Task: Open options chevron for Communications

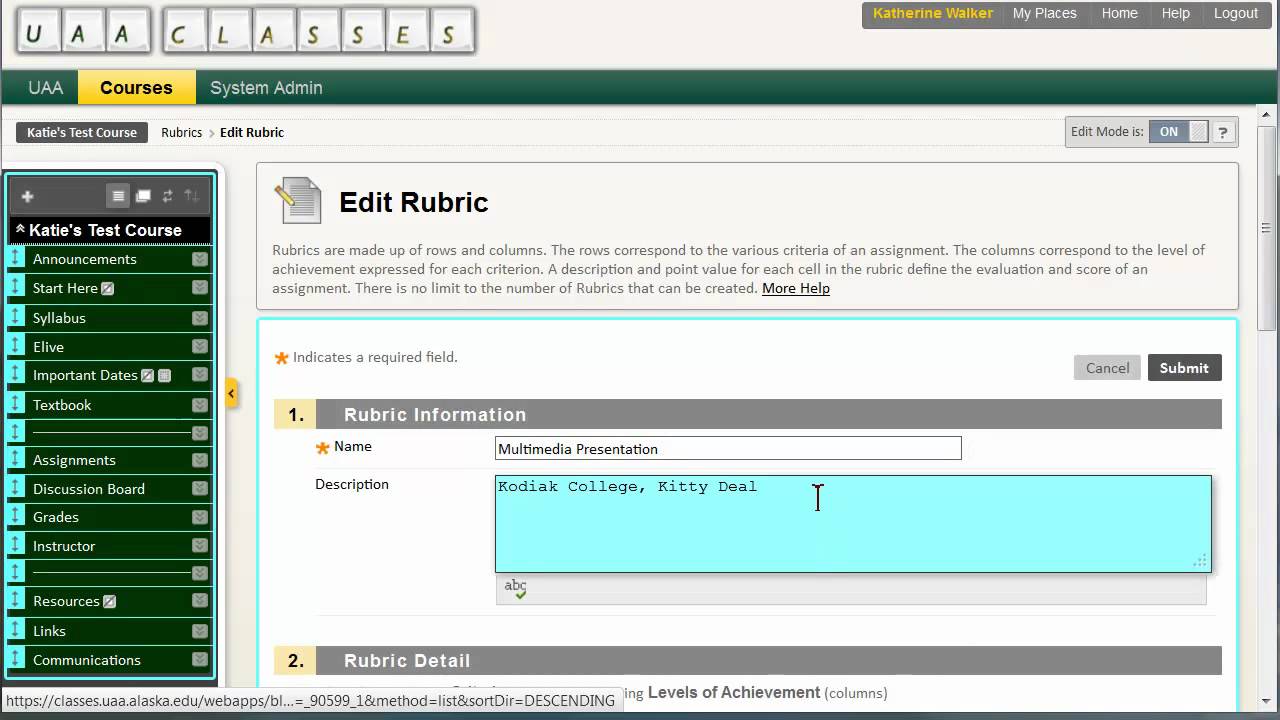Action: 200,660
